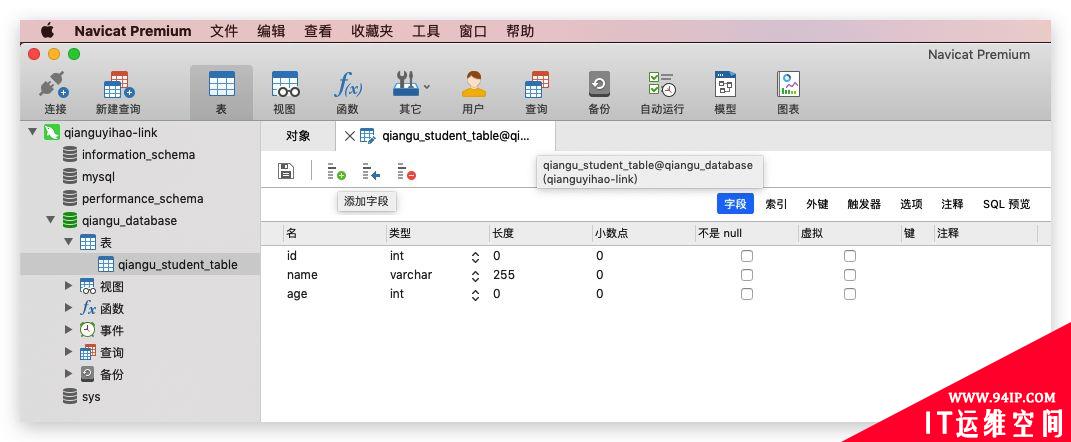Click the 备份 backup toolbar icon
The width and height of the screenshot is (1071, 442).
click(599, 92)
